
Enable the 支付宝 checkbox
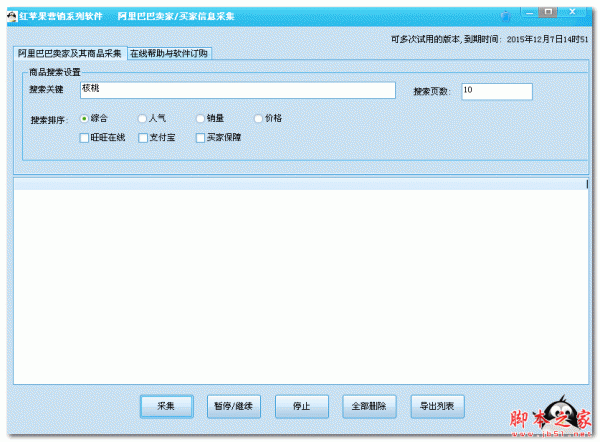(143, 138)
